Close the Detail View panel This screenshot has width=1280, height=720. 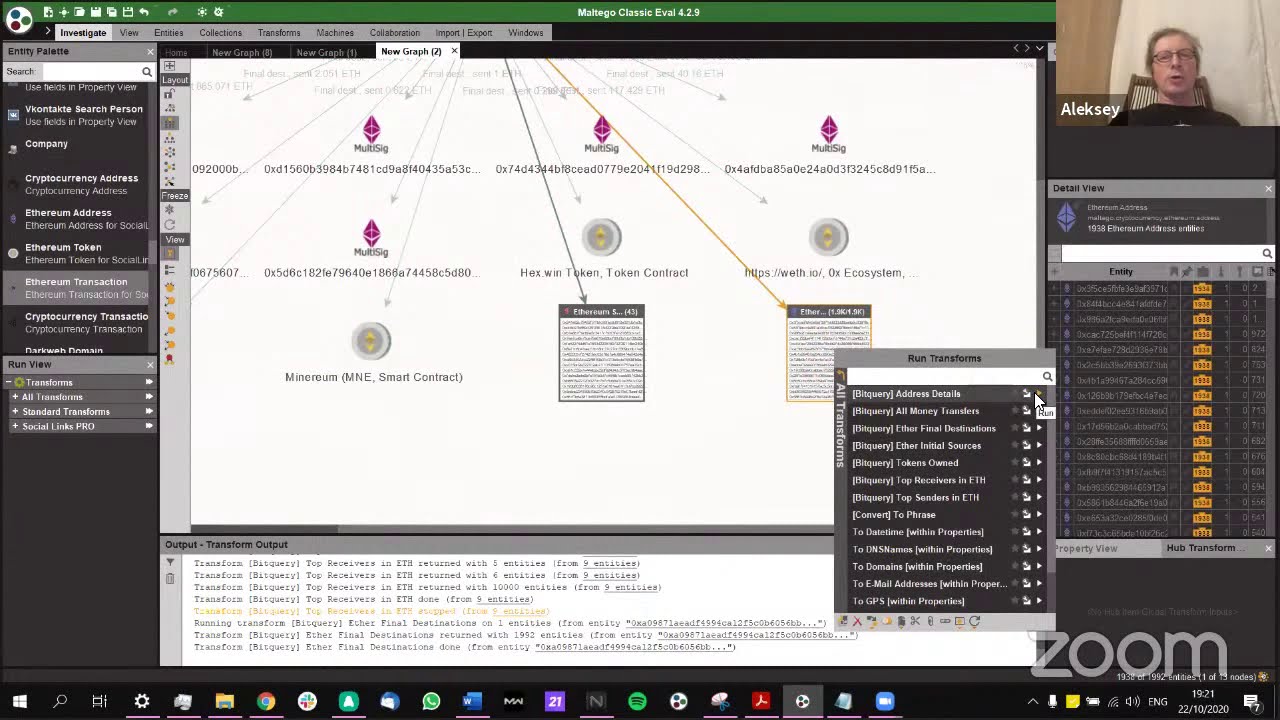[x=1268, y=188]
